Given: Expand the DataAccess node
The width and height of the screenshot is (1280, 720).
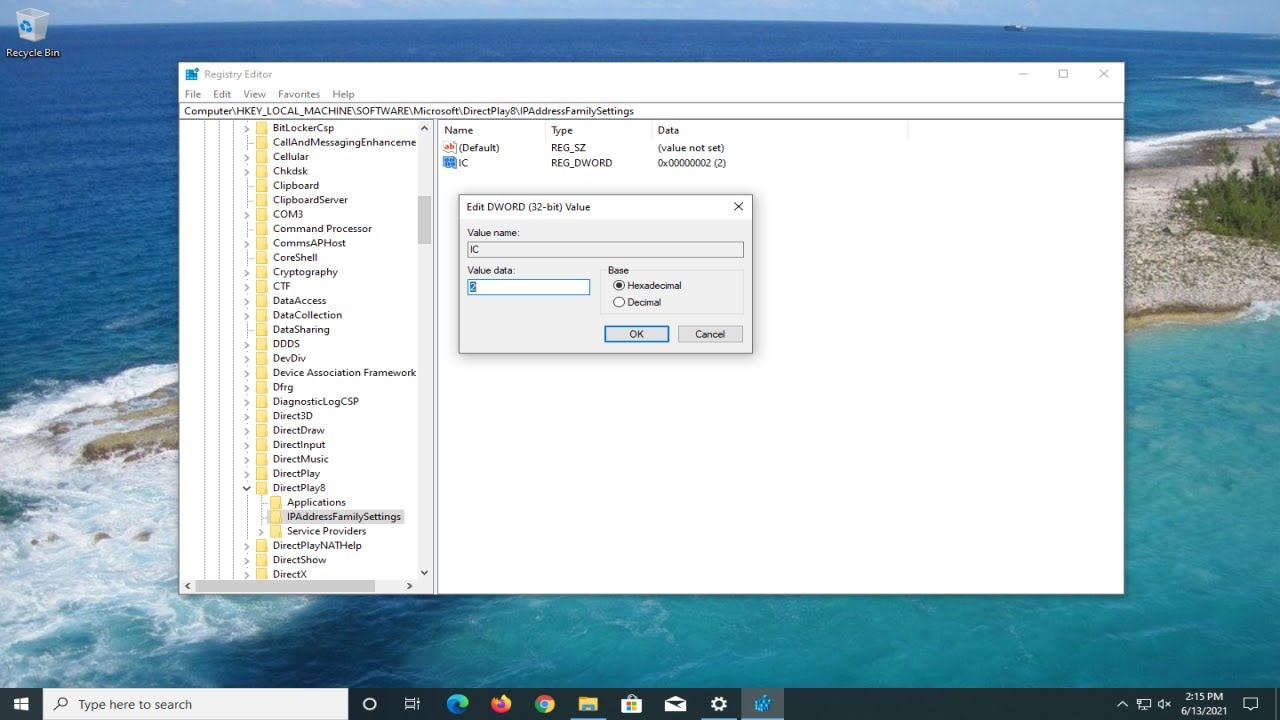Looking at the screenshot, I should 247,301.
